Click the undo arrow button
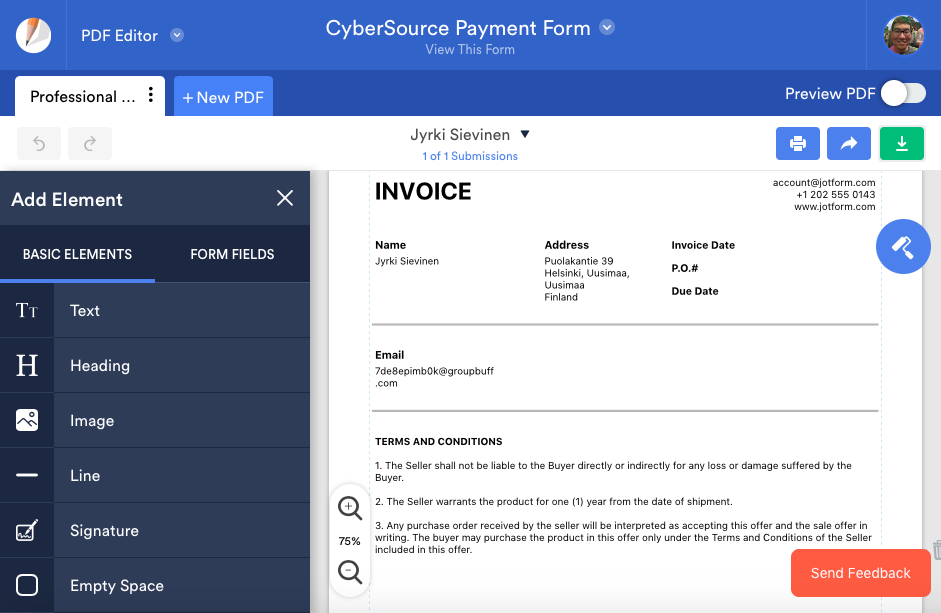 (x=39, y=144)
